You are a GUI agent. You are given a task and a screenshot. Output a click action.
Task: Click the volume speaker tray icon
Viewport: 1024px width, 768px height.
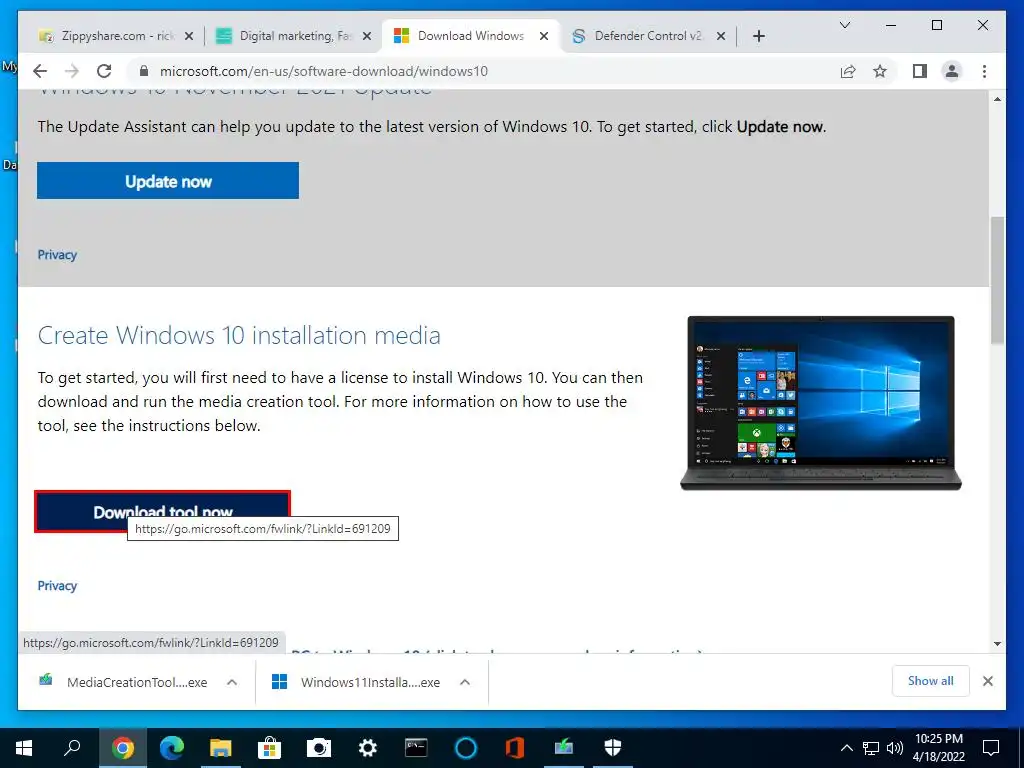[x=895, y=748]
